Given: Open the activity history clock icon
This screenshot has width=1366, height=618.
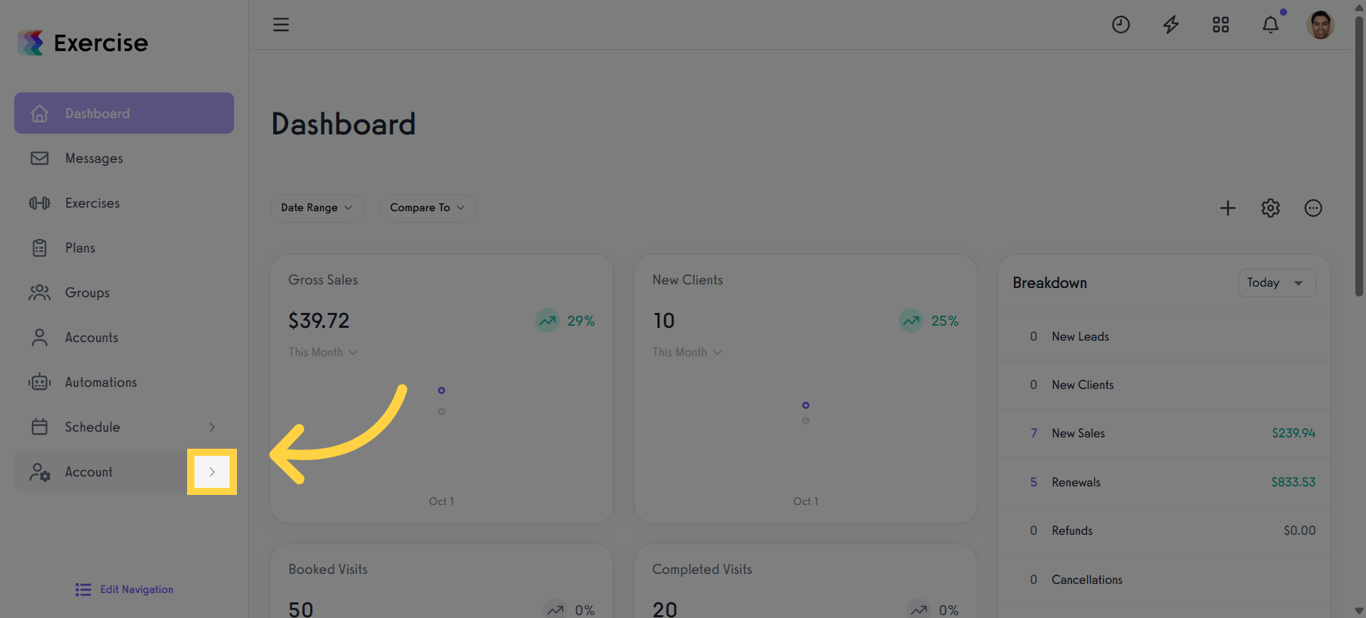Looking at the screenshot, I should click(x=1120, y=24).
